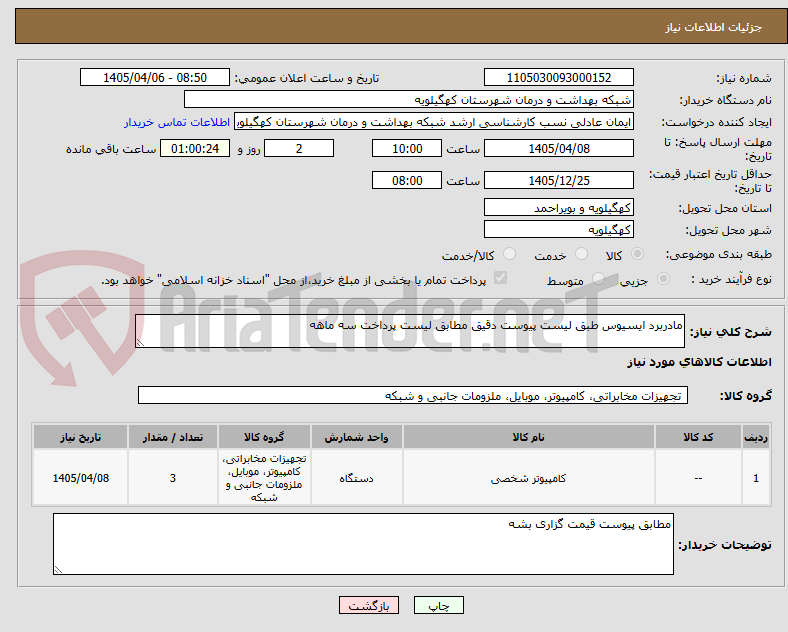Click the price validity date 1405/12/25

[x=558, y=180]
